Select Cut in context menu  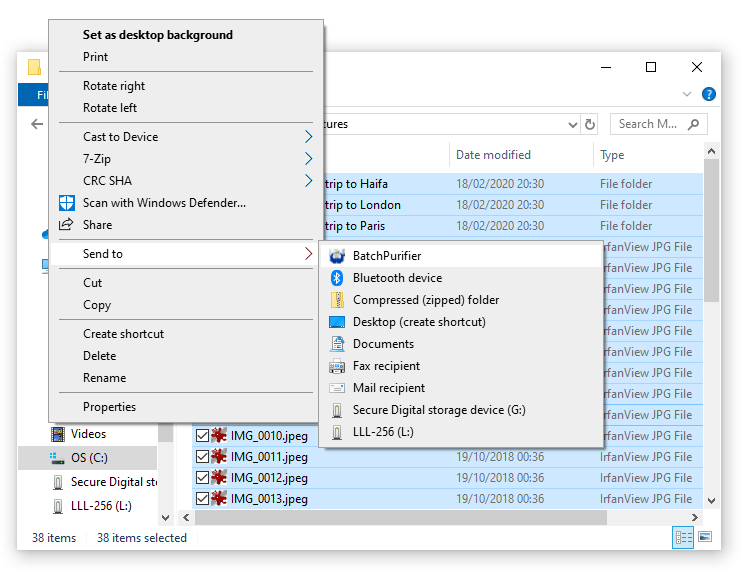[93, 283]
